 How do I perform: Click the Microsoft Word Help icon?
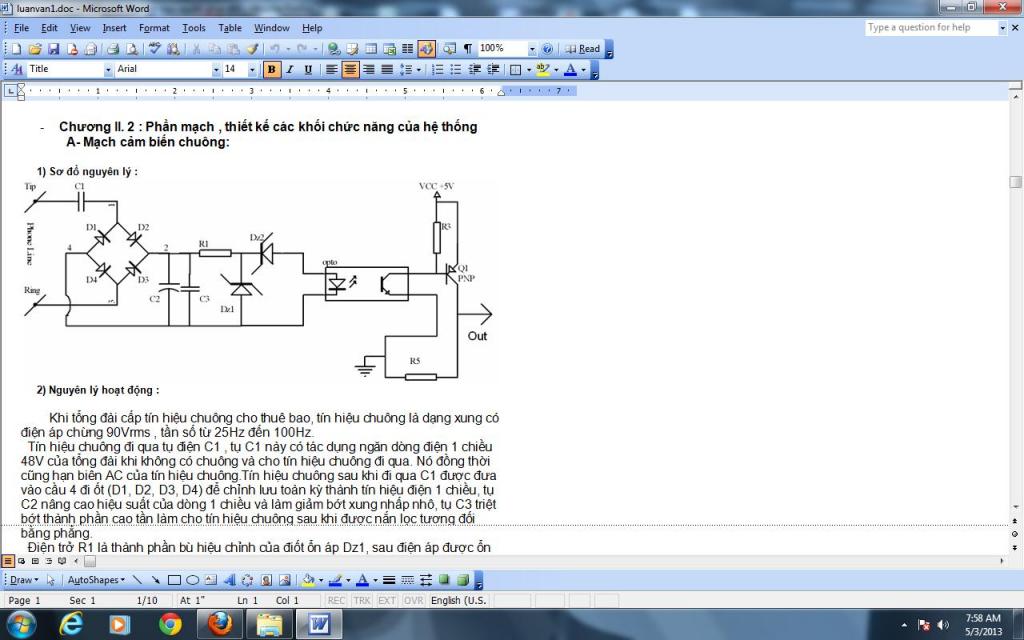click(547, 49)
